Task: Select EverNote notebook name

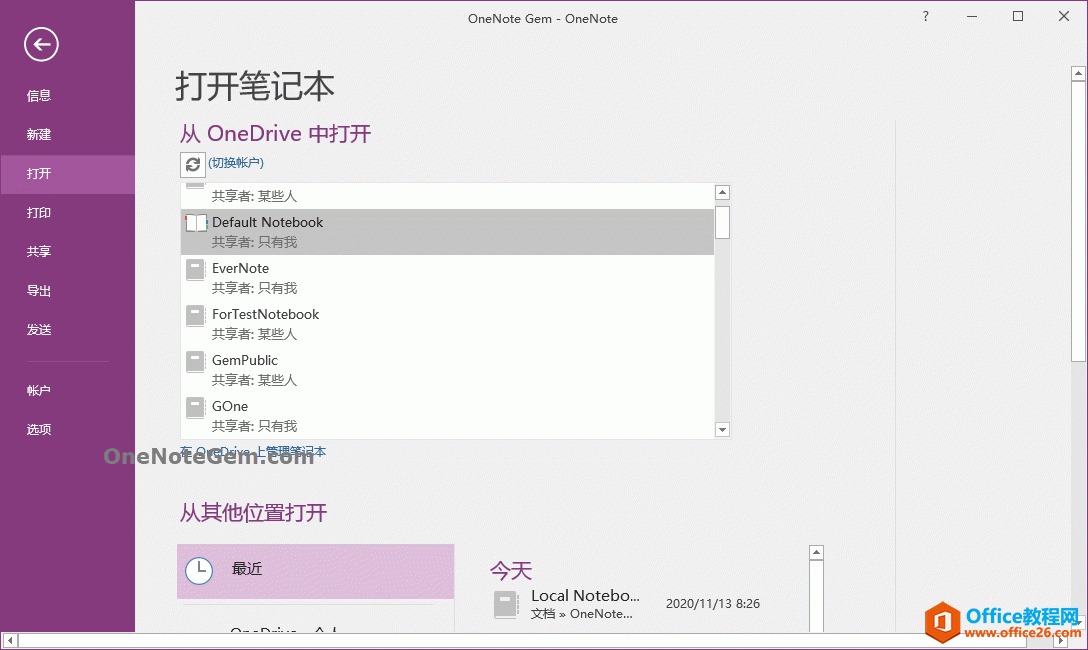Action: (x=240, y=268)
